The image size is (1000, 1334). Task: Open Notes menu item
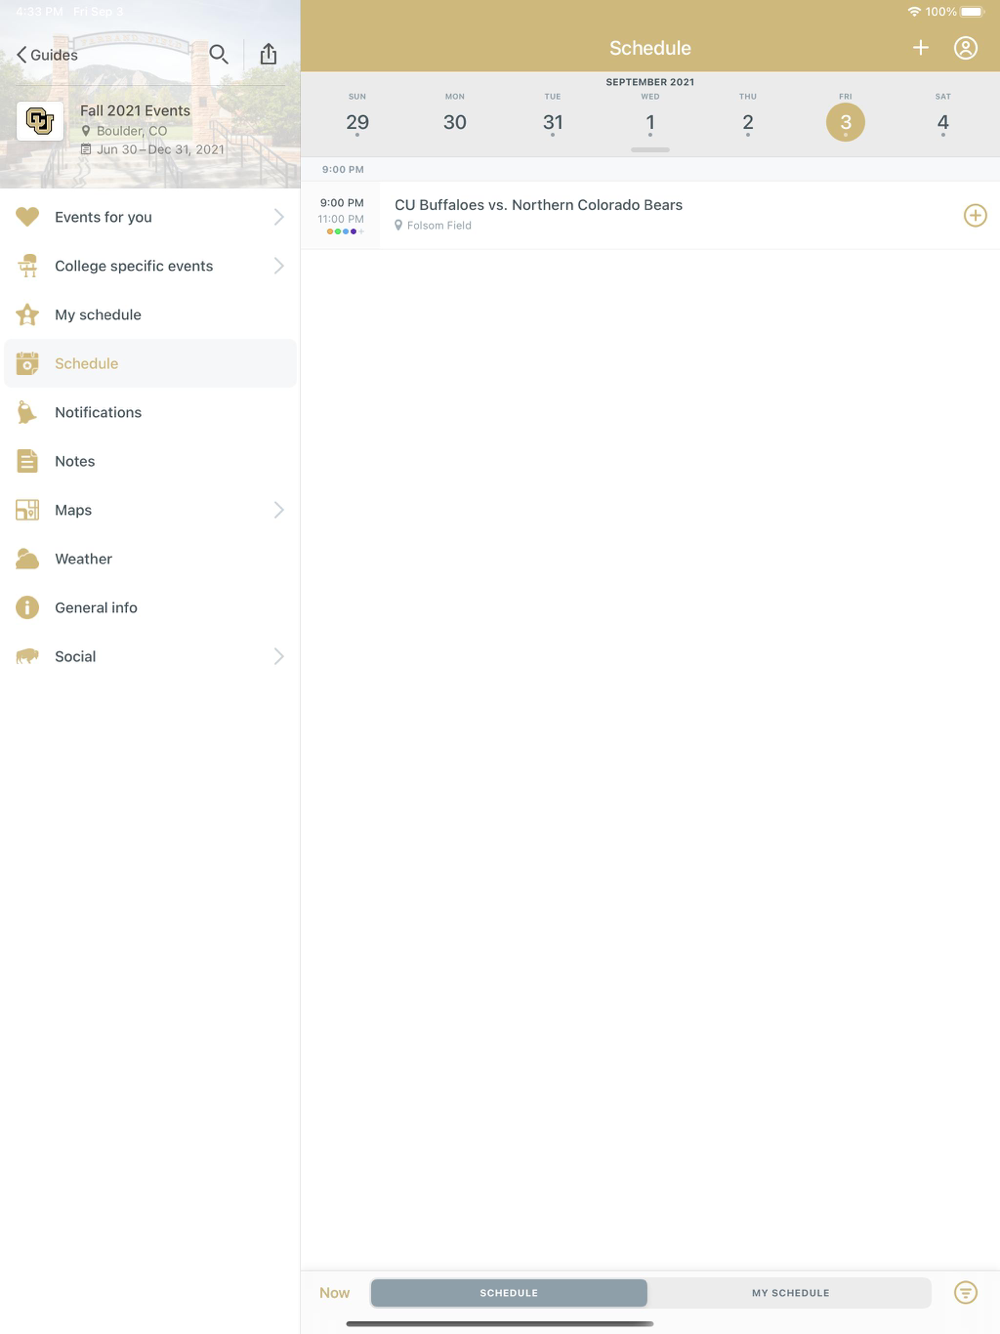pyautogui.click(x=150, y=461)
